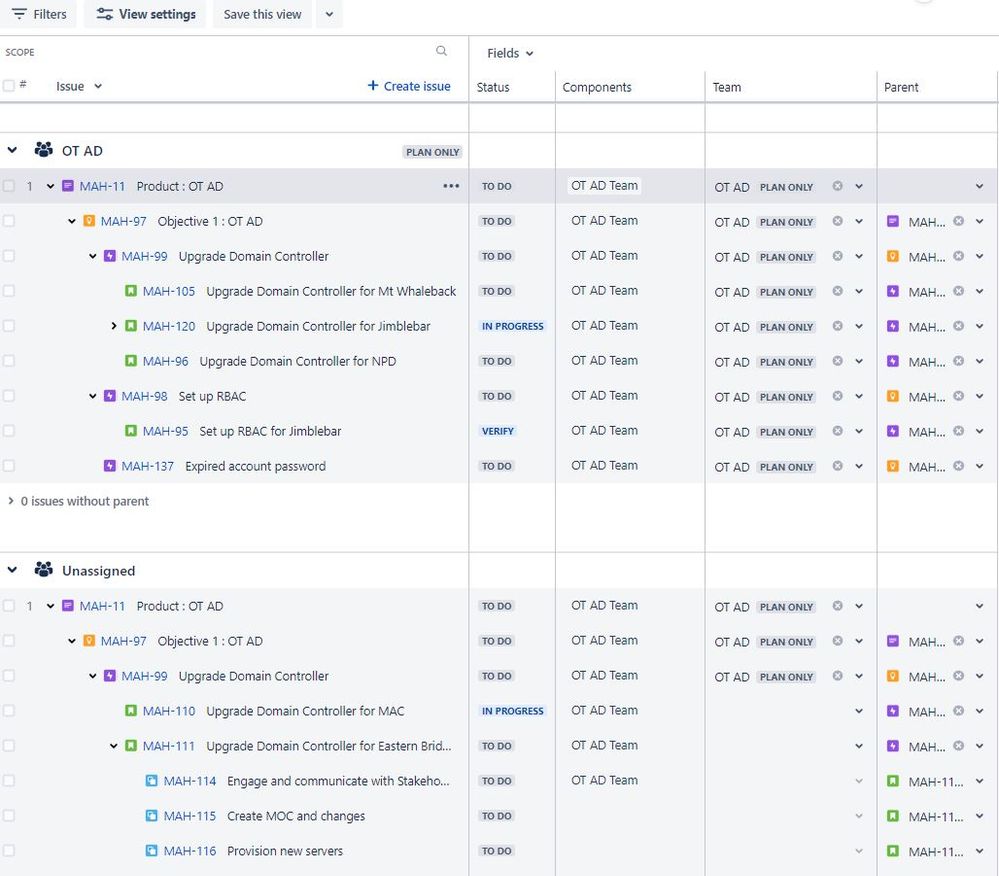Viewport: 999px width, 876px height.
Task: Open the Fields dropdown
Action: click(510, 54)
